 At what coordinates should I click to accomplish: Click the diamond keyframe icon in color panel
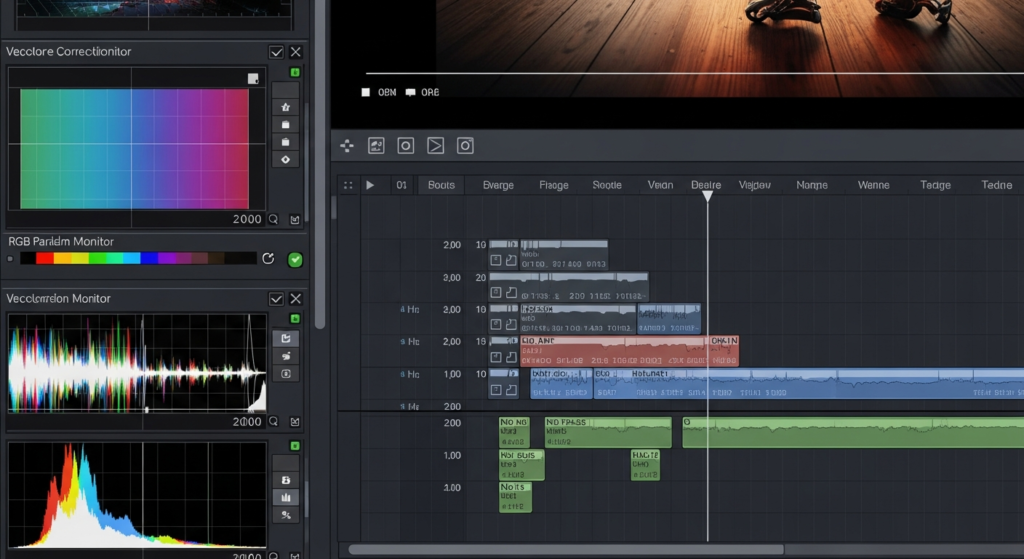[286, 159]
